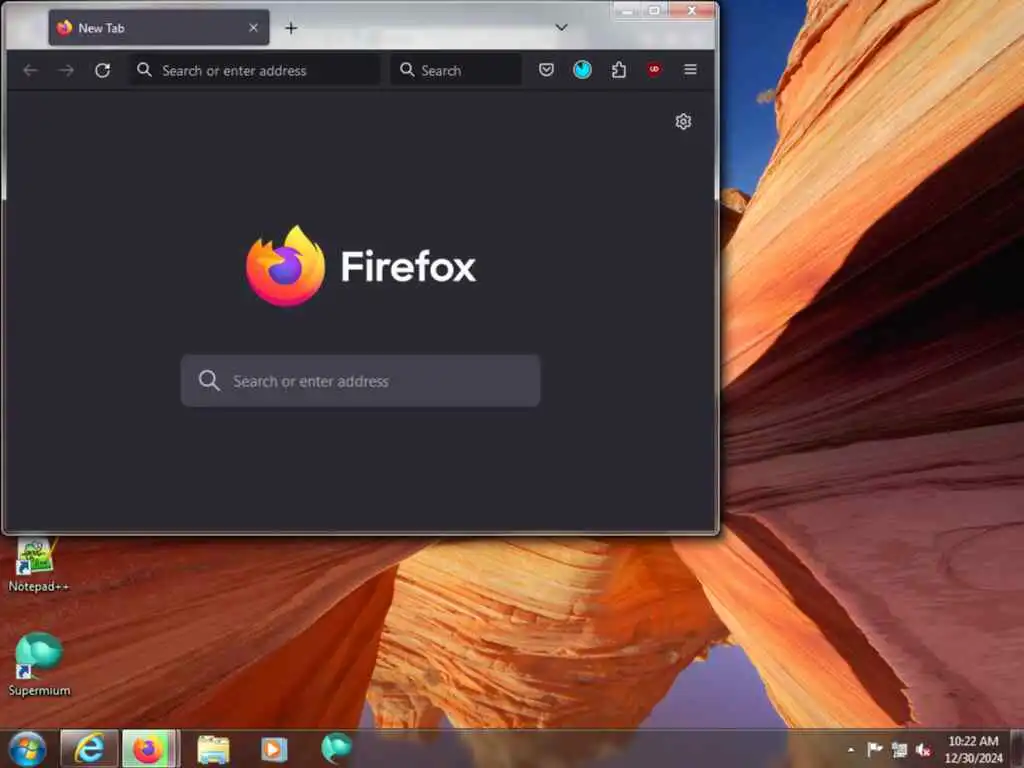This screenshot has height=768, width=1024.
Task: Open the new tab personalize gear icon
Action: point(683,121)
